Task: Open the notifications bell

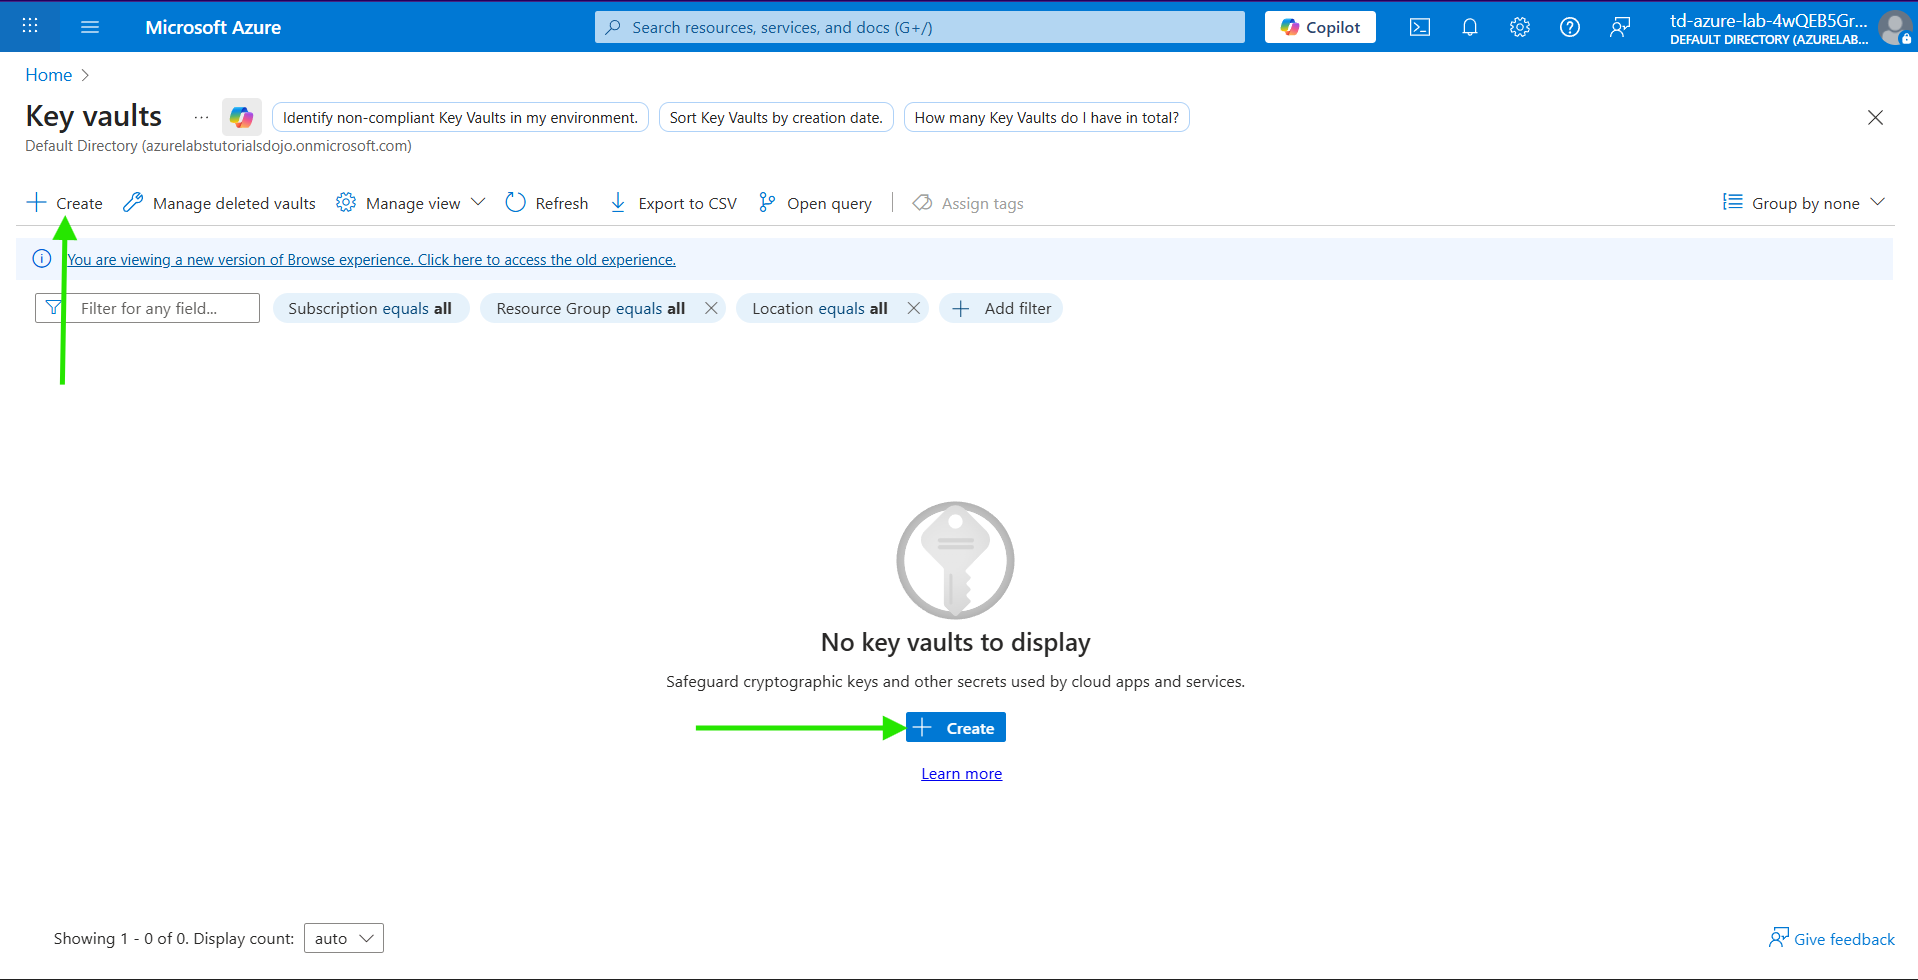Action: 1469,27
